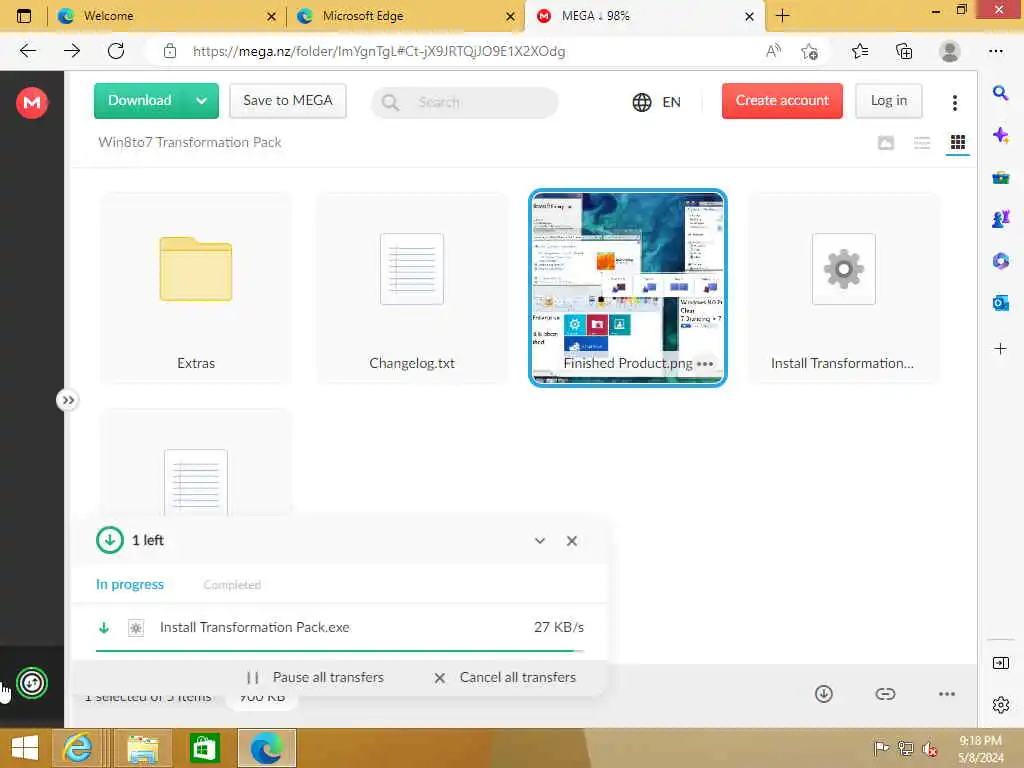Open more options dots in bottom bar
The width and height of the screenshot is (1024, 768).
click(946, 694)
